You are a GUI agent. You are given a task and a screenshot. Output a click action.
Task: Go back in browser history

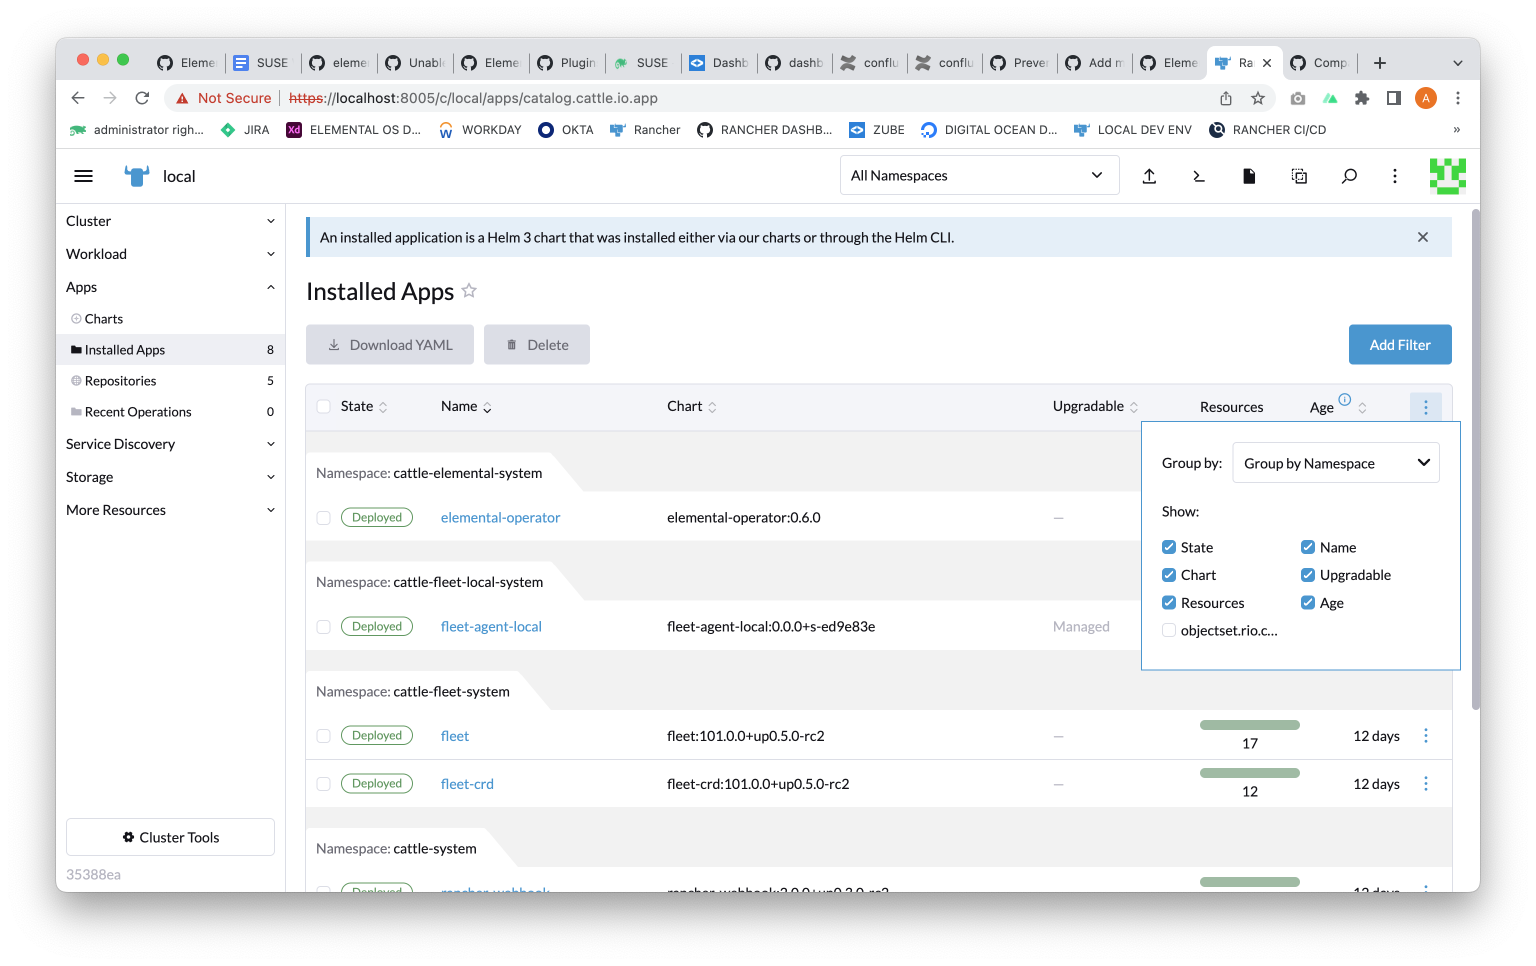point(78,98)
